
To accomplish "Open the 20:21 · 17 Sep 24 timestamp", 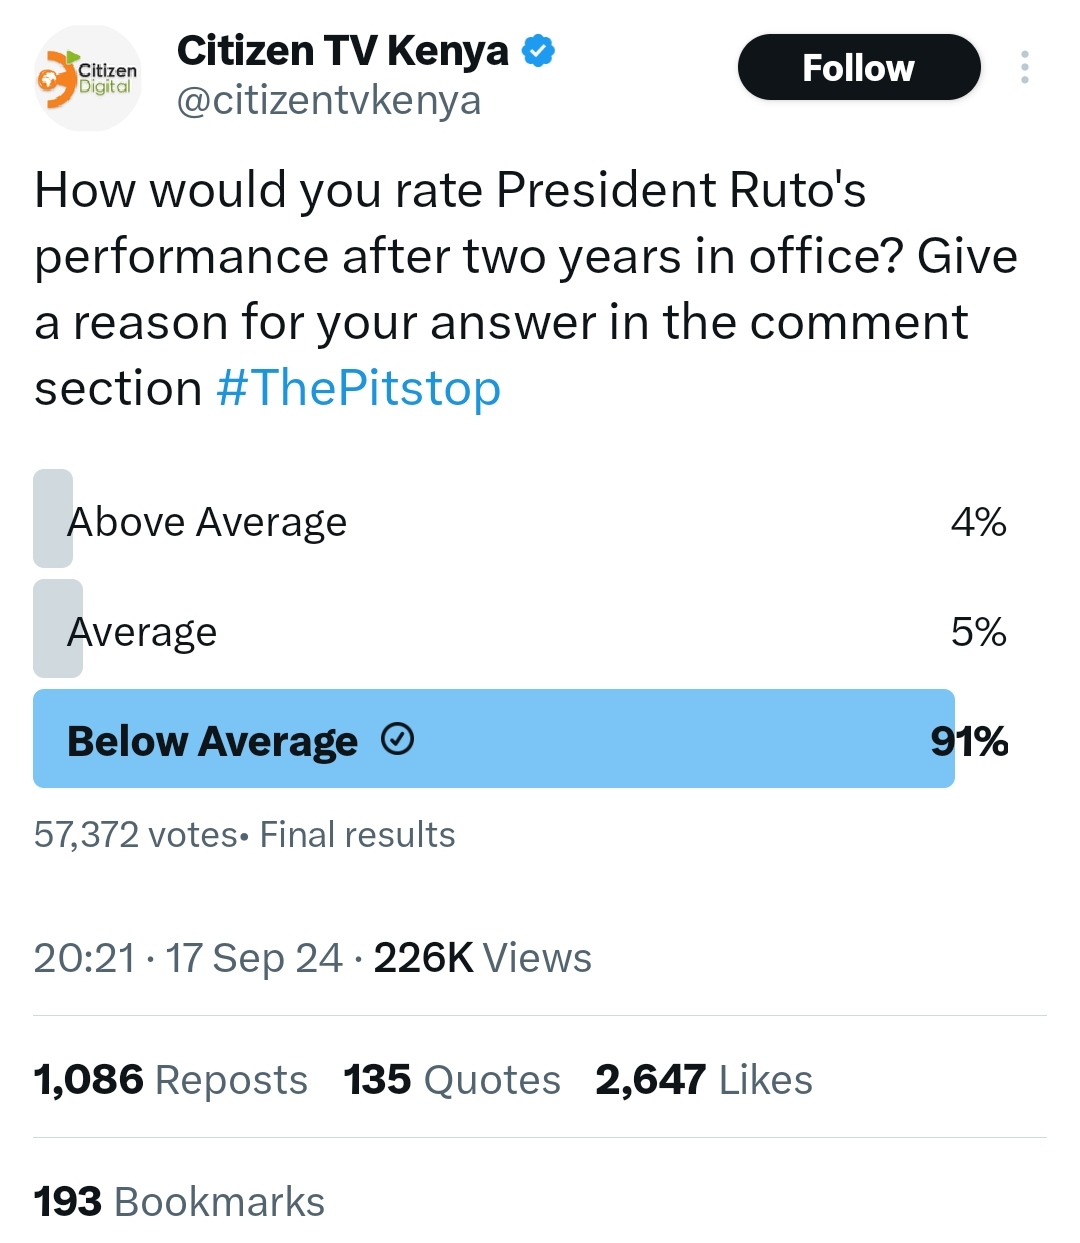I will pos(188,958).
